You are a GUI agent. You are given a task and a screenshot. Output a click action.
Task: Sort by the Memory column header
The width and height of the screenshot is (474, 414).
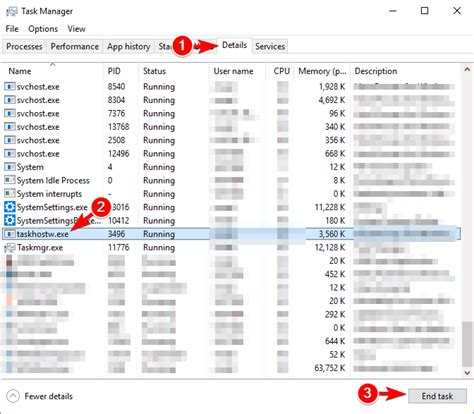tap(322, 71)
